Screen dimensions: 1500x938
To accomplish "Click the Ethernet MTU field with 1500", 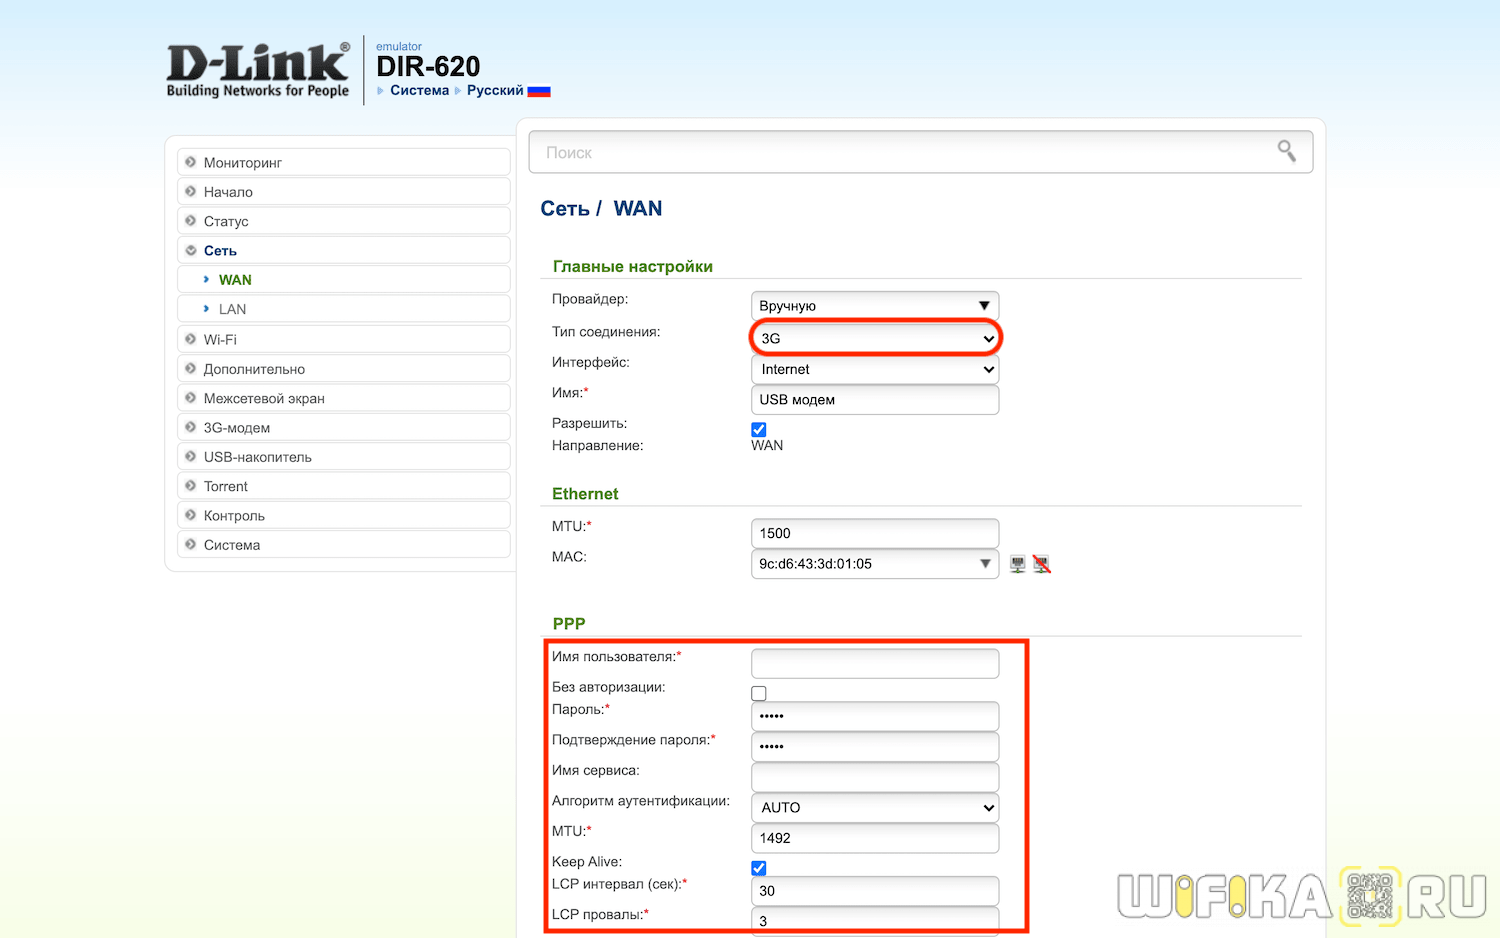I will [x=875, y=533].
